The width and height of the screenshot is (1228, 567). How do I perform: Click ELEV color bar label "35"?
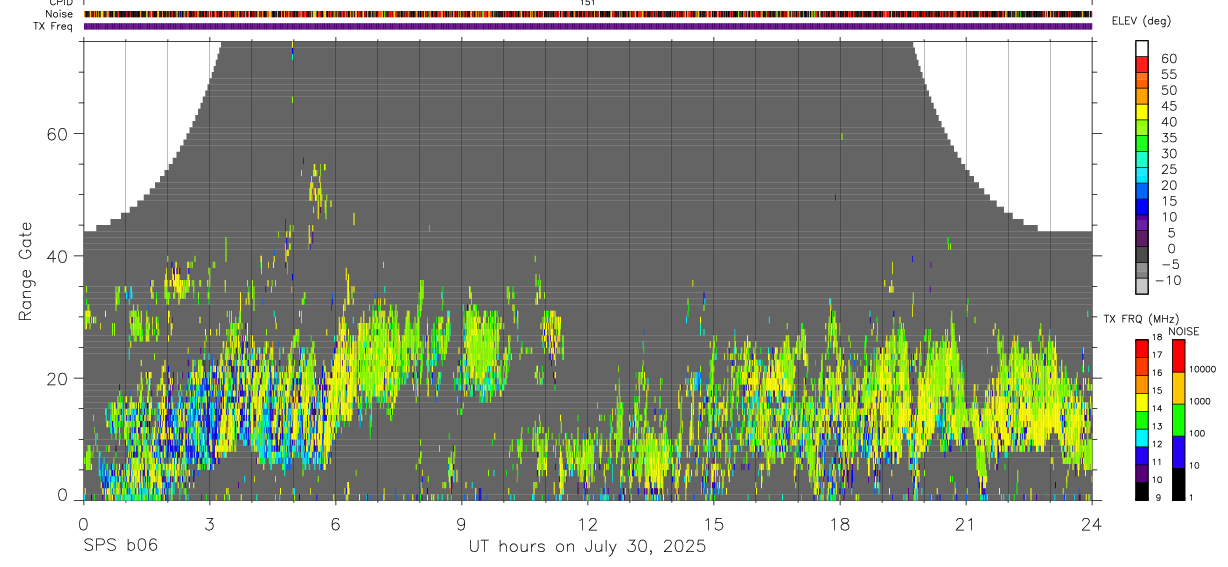click(x=1168, y=138)
